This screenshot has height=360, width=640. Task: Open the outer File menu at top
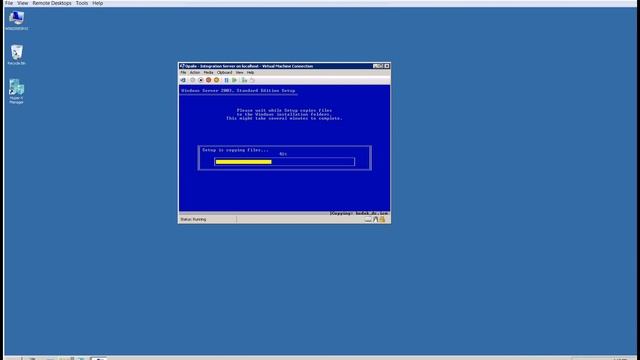pyautogui.click(x=9, y=3)
